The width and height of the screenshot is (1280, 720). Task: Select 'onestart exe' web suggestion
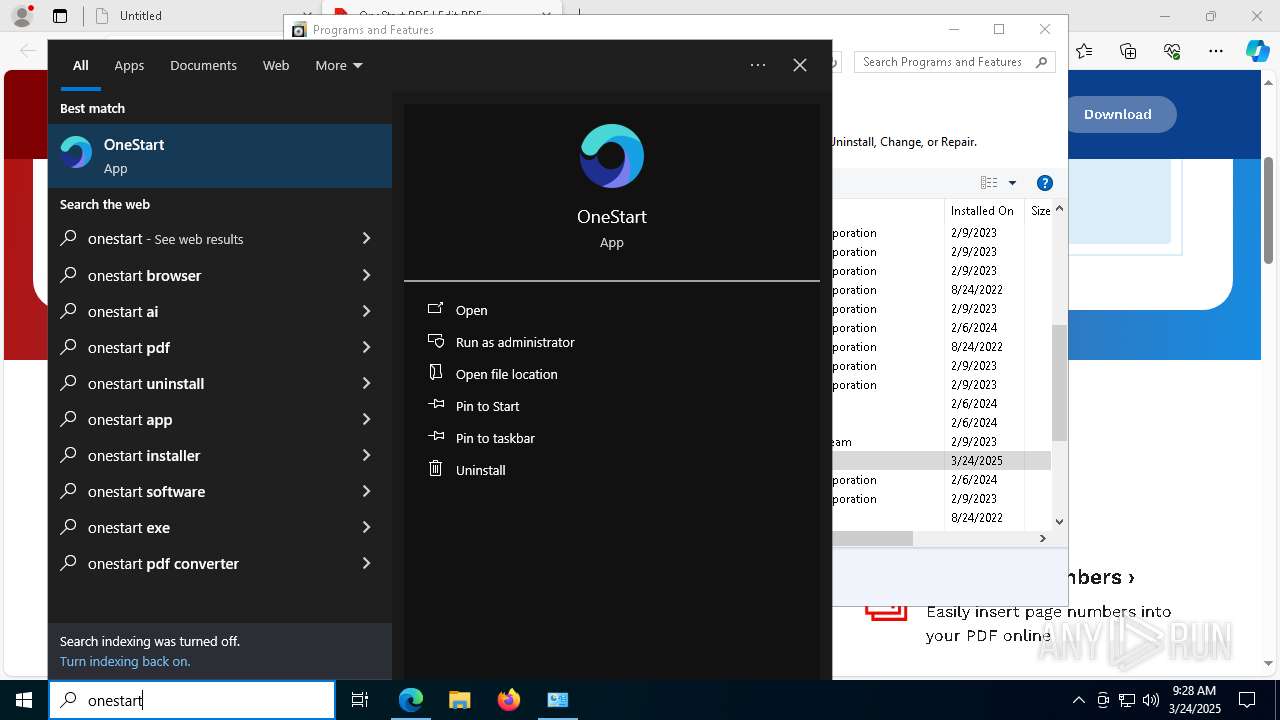[220, 527]
